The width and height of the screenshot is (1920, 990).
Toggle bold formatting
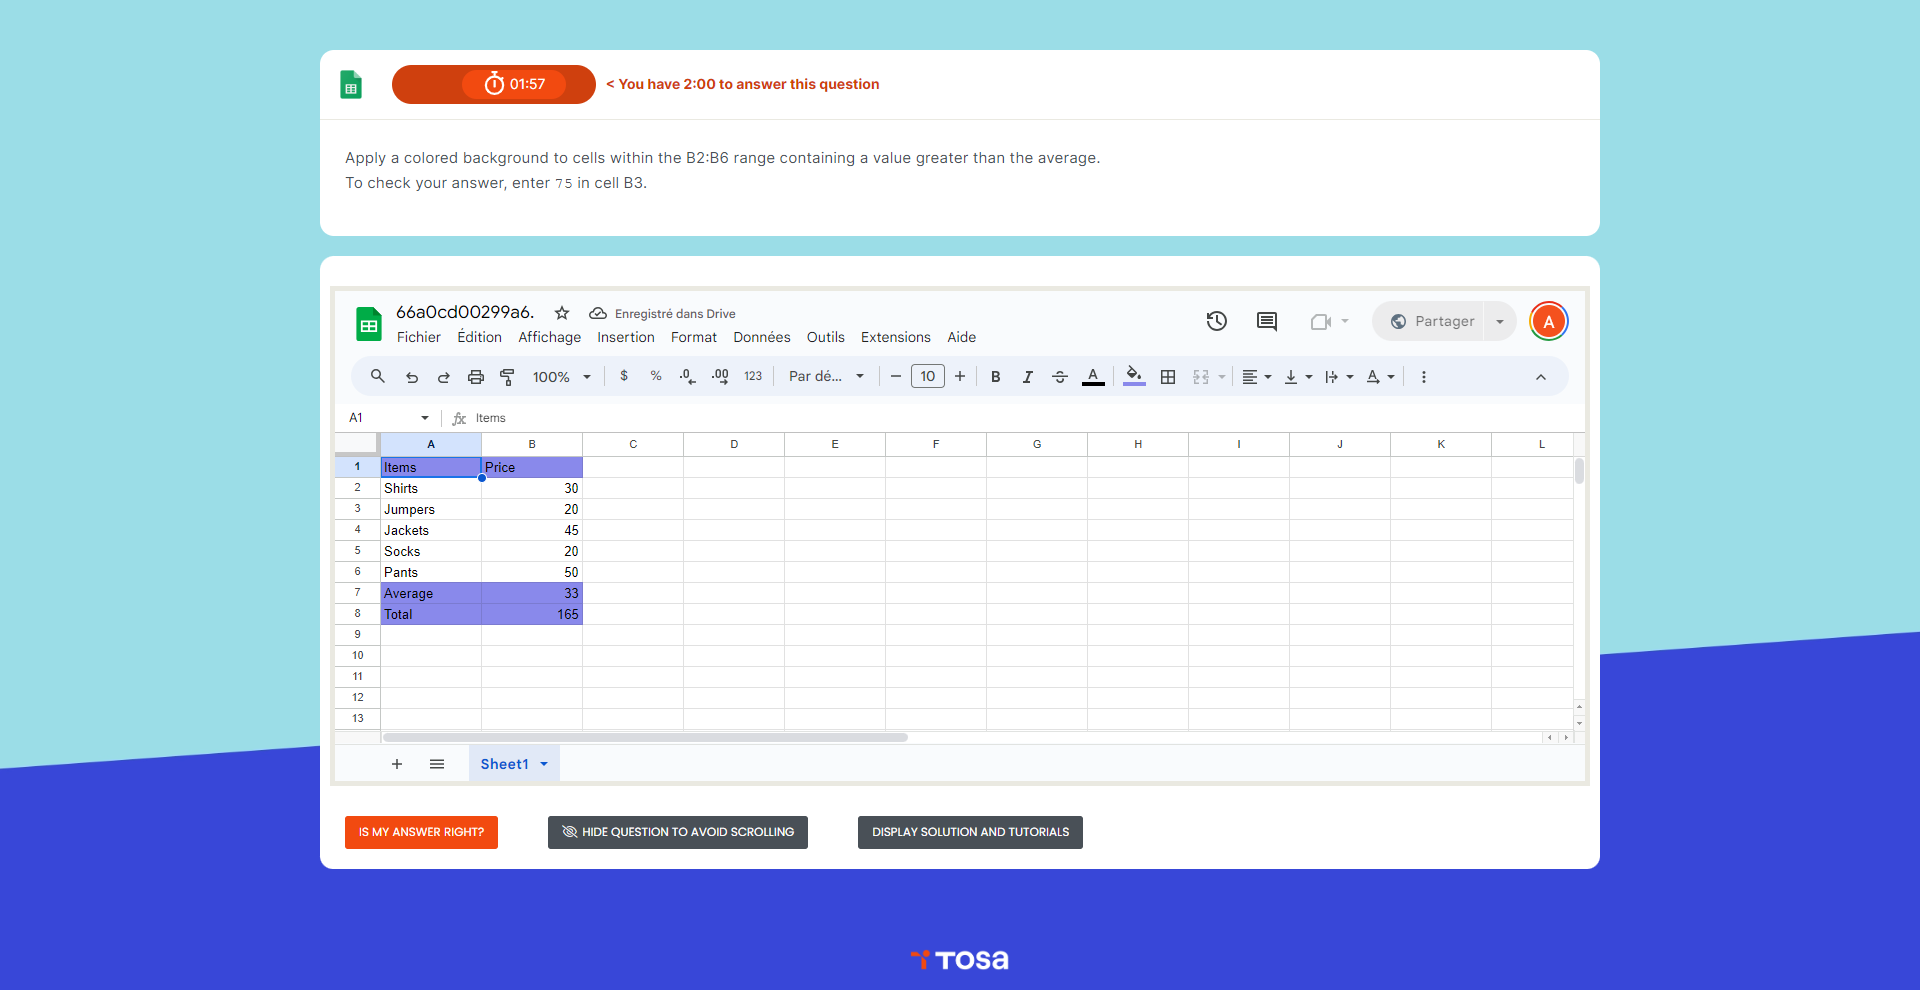pyautogui.click(x=995, y=377)
